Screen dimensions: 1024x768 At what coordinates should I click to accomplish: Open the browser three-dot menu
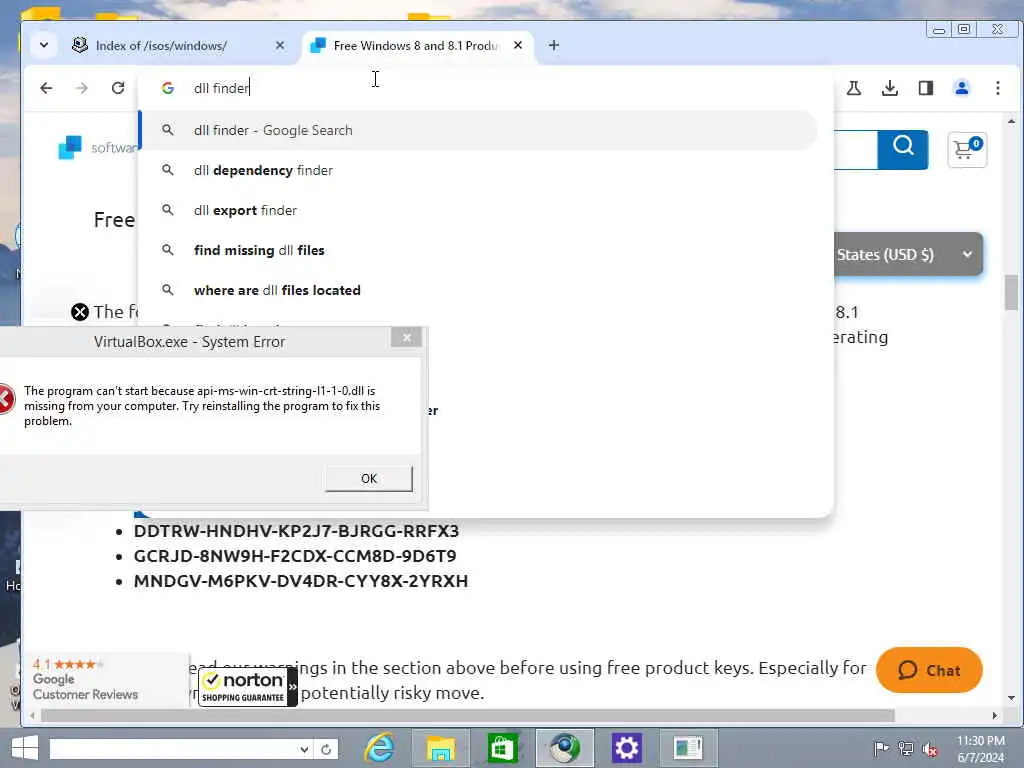point(997,88)
